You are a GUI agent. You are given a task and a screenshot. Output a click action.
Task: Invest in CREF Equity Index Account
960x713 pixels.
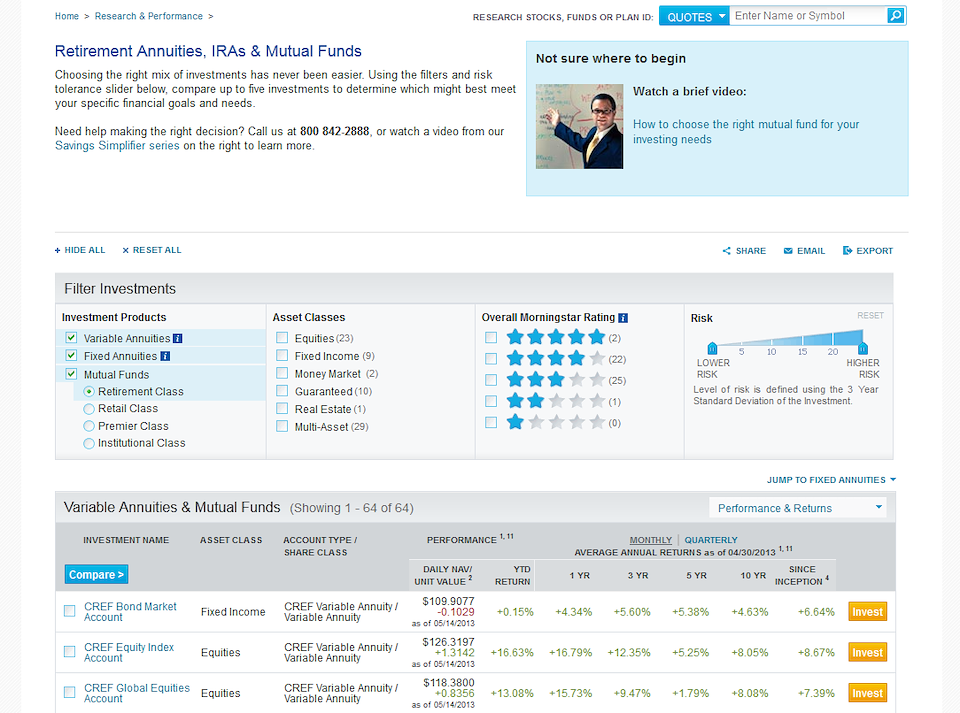868,652
